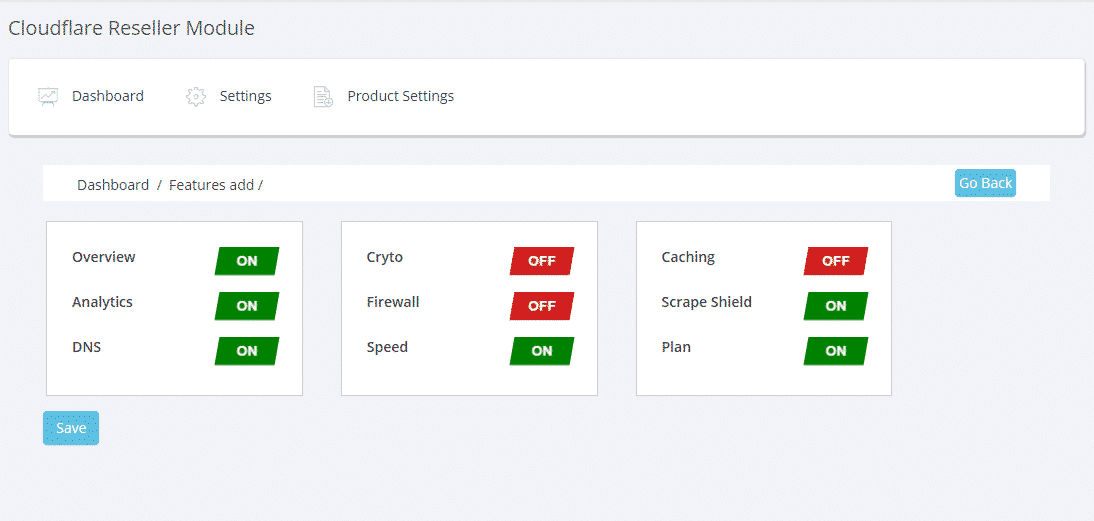Click the Features add breadcrumb
The width and height of the screenshot is (1094, 521).
[x=211, y=185]
